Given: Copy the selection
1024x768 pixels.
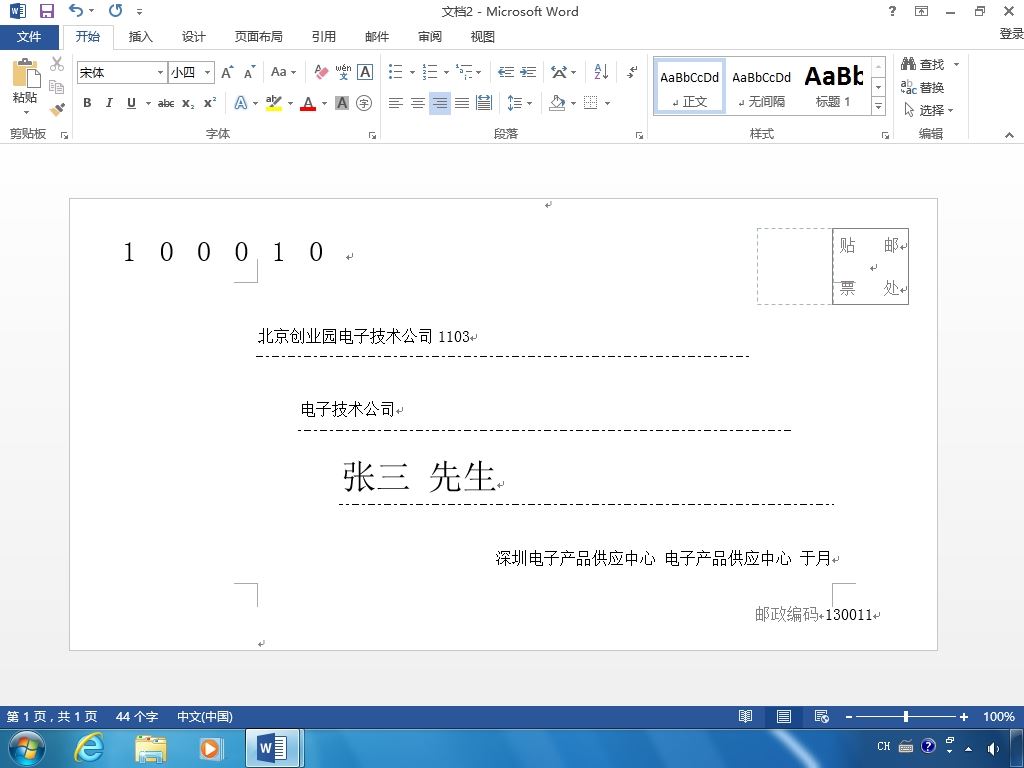Looking at the screenshot, I should pyautogui.click(x=57, y=86).
